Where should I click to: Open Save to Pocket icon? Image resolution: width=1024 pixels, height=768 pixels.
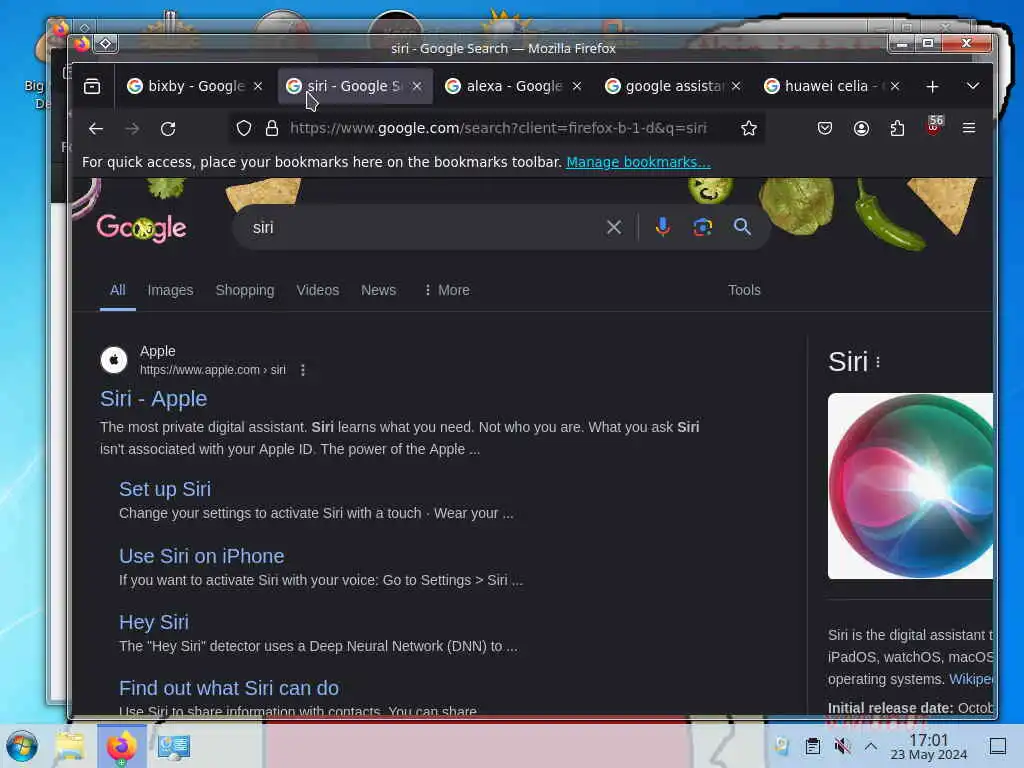[x=825, y=128]
